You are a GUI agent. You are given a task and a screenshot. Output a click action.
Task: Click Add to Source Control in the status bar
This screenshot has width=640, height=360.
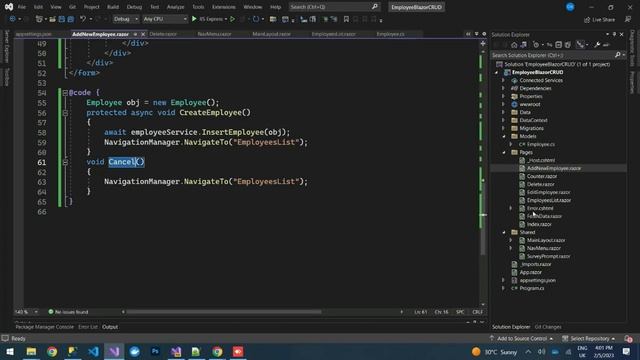coord(521,338)
